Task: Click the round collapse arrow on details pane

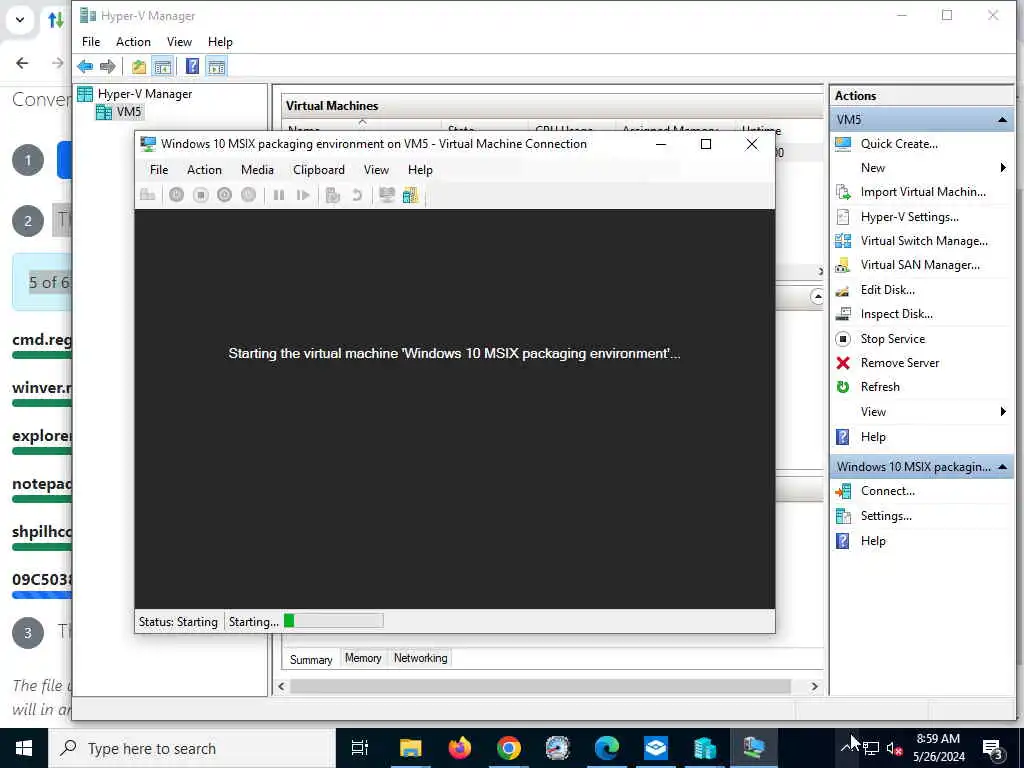Action: [x=817, y=296]
